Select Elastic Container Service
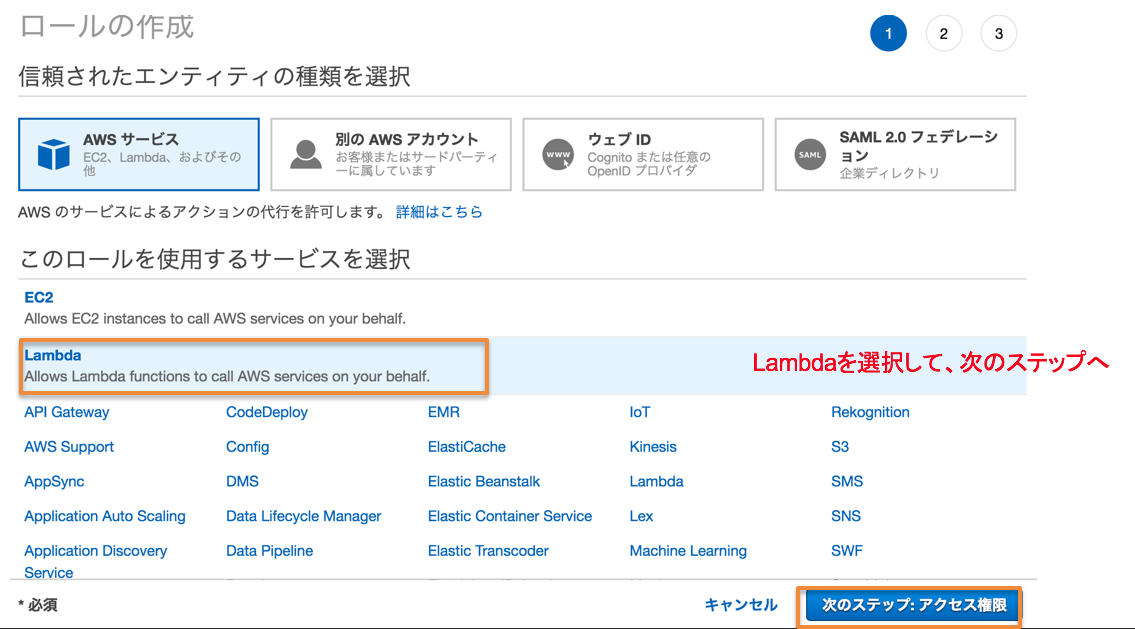The height and width of the screenshot is (629, 1135). click(510, 516)
